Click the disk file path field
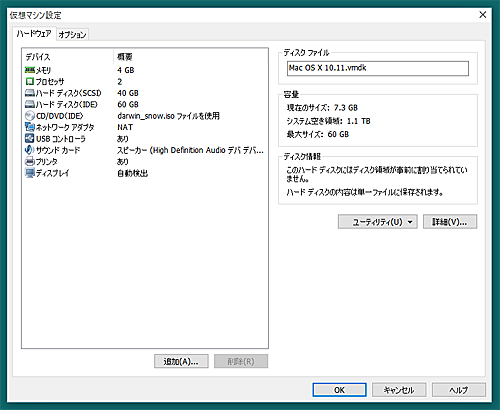The width and height of the screenshot is (500, 410). coord(378,68)
